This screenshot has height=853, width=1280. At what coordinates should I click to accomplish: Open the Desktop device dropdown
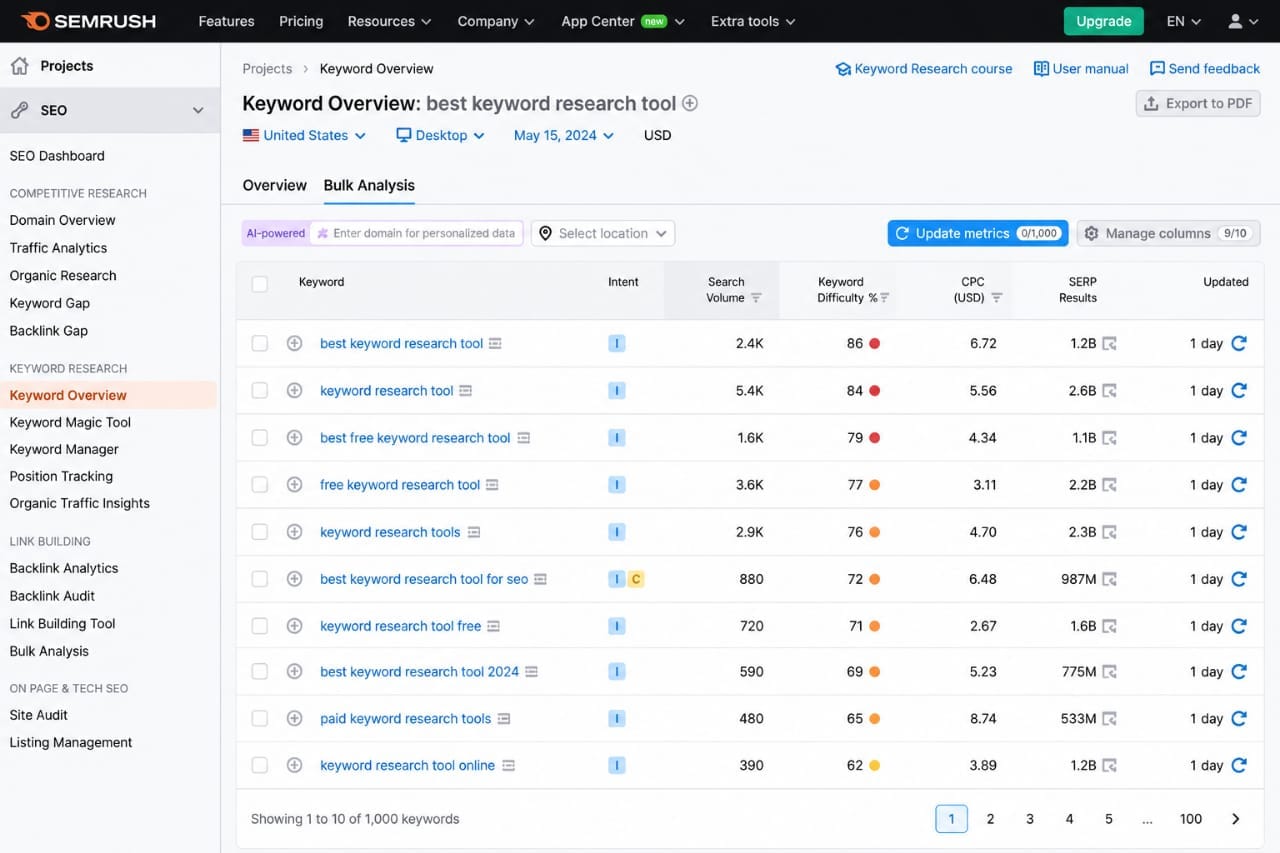pos(441,135)
